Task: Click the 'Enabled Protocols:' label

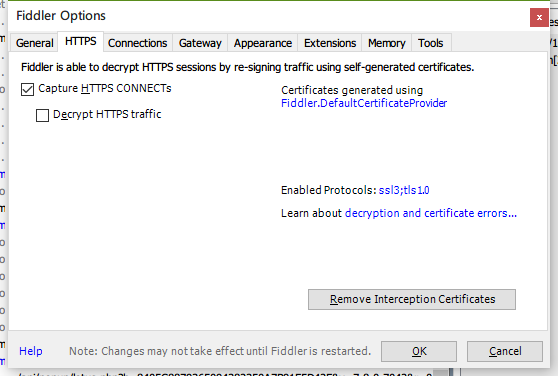Action: coord(328,190)
